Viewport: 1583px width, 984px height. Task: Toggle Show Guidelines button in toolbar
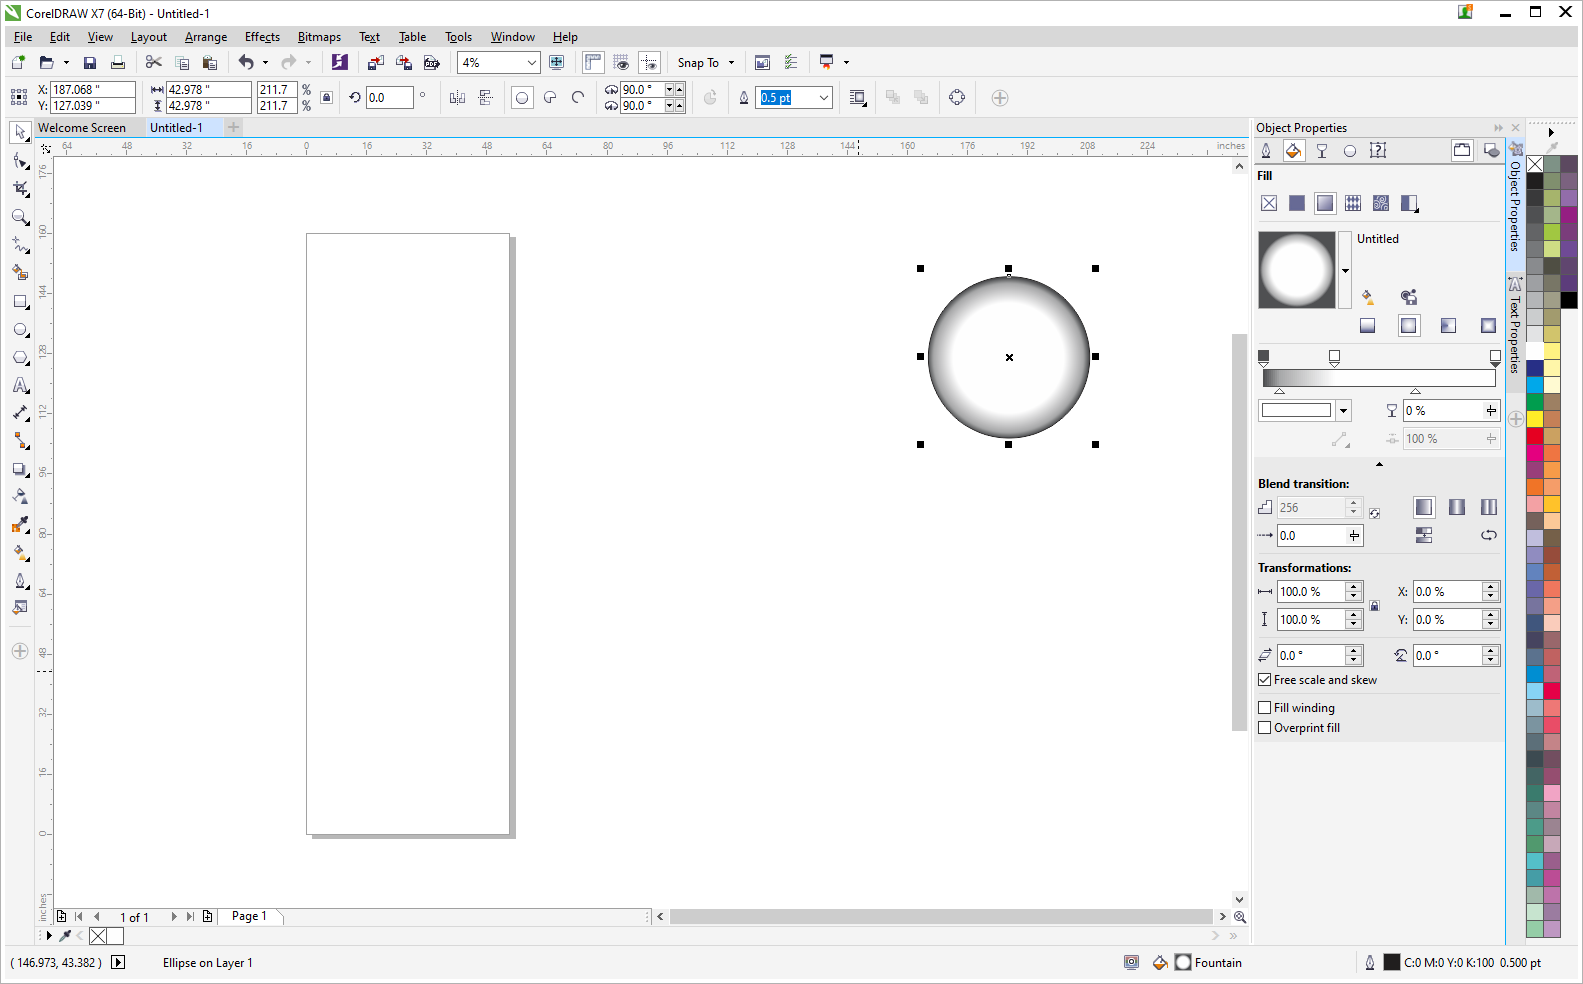(649, 62)
